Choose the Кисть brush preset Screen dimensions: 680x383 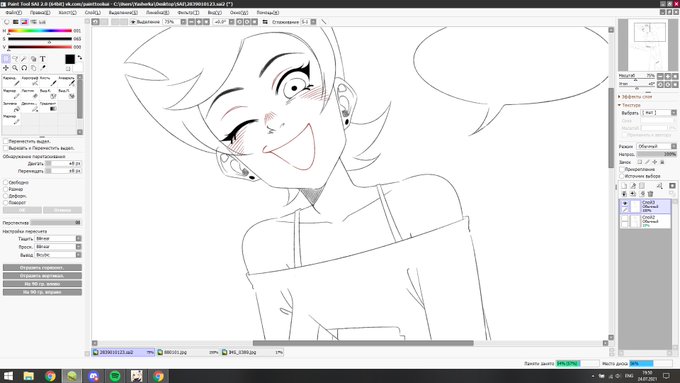[x=48, y=81]
